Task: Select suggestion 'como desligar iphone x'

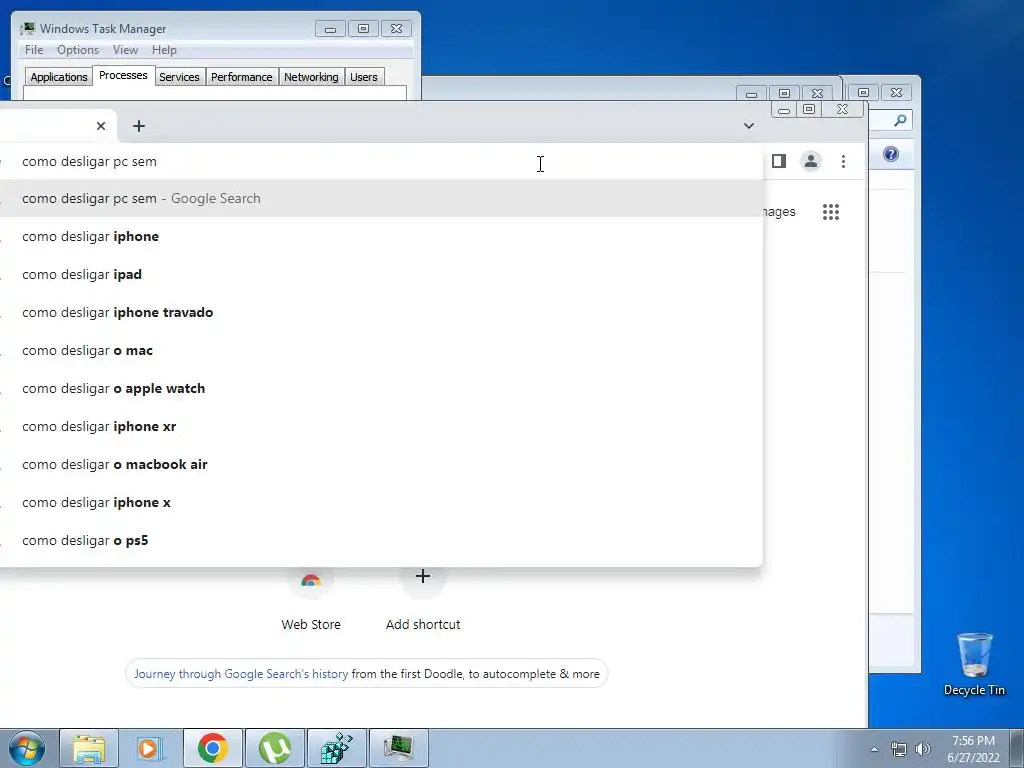Action: (381, 502)
